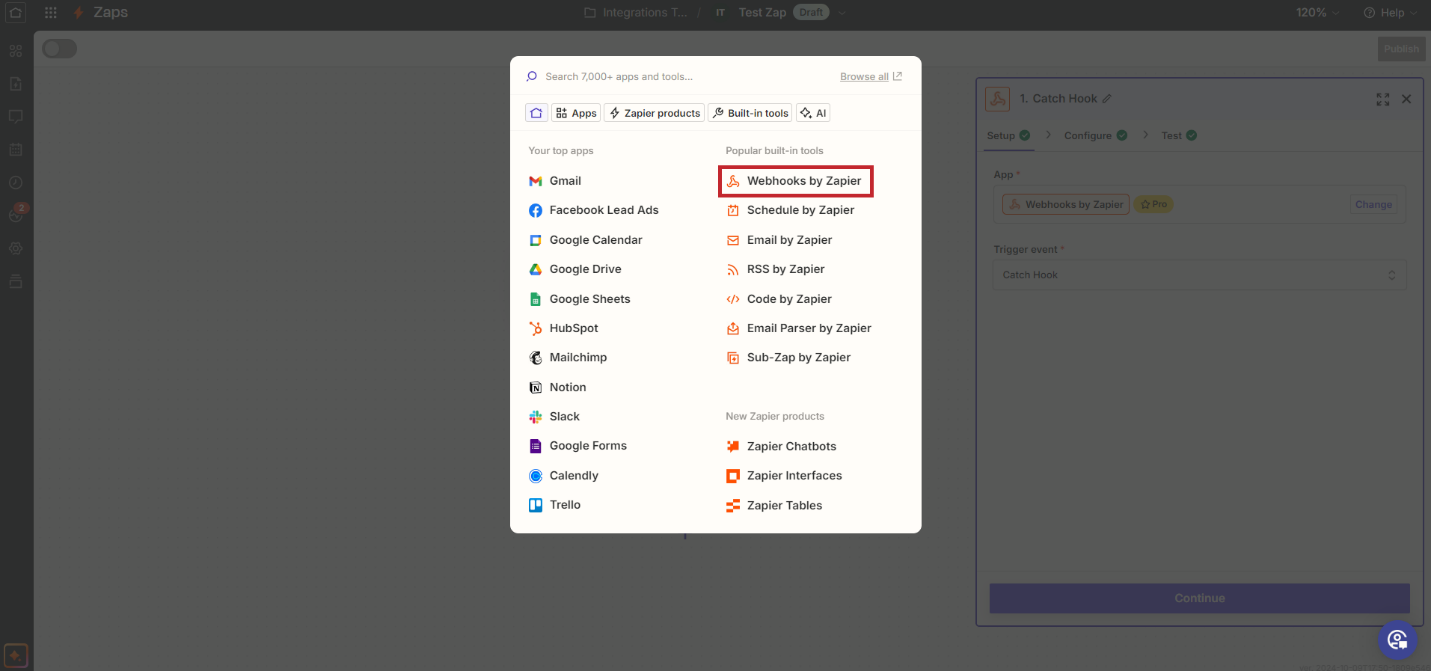Choose Google Forms app

point(578,446)
